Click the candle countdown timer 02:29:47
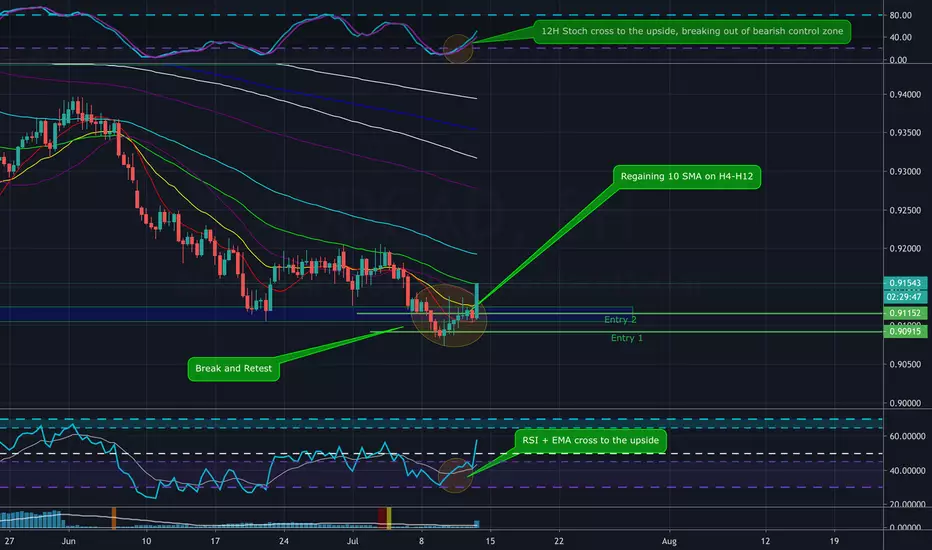The height and width of the screenshot is (550, 932). click(x=905, y=296)
